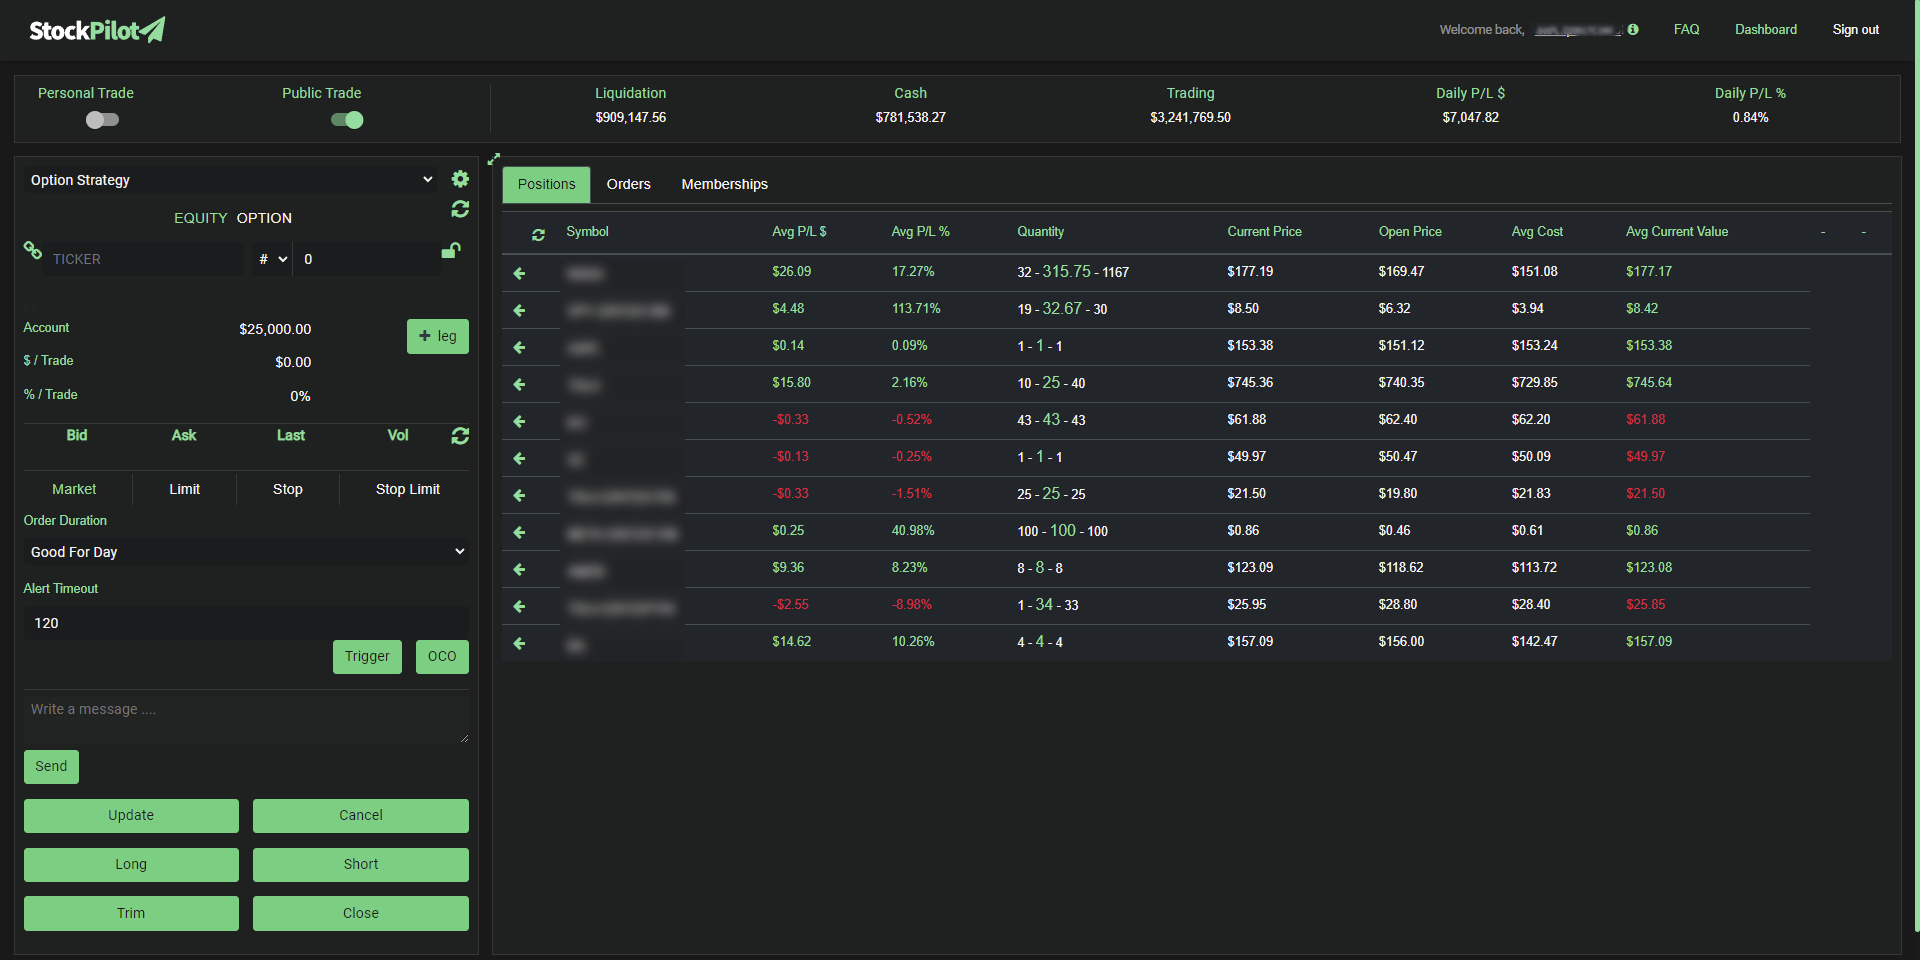
Task: Enable the Personal Trade toggle
Action: click(x=102, y=119)
